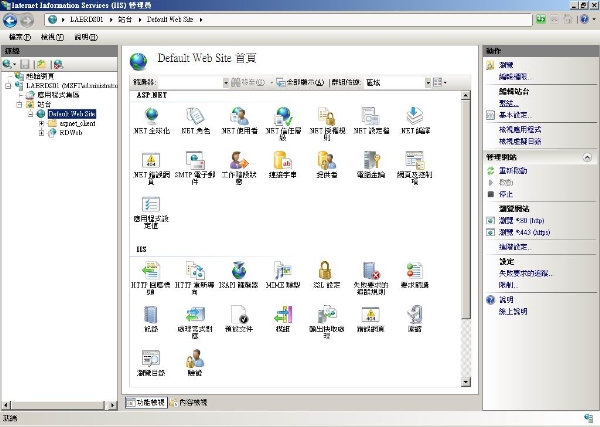This screenshot has width=600, height=427.
Task: Open the HTTP 重新導向 (Redirect) icon
Action: (196, 270)
